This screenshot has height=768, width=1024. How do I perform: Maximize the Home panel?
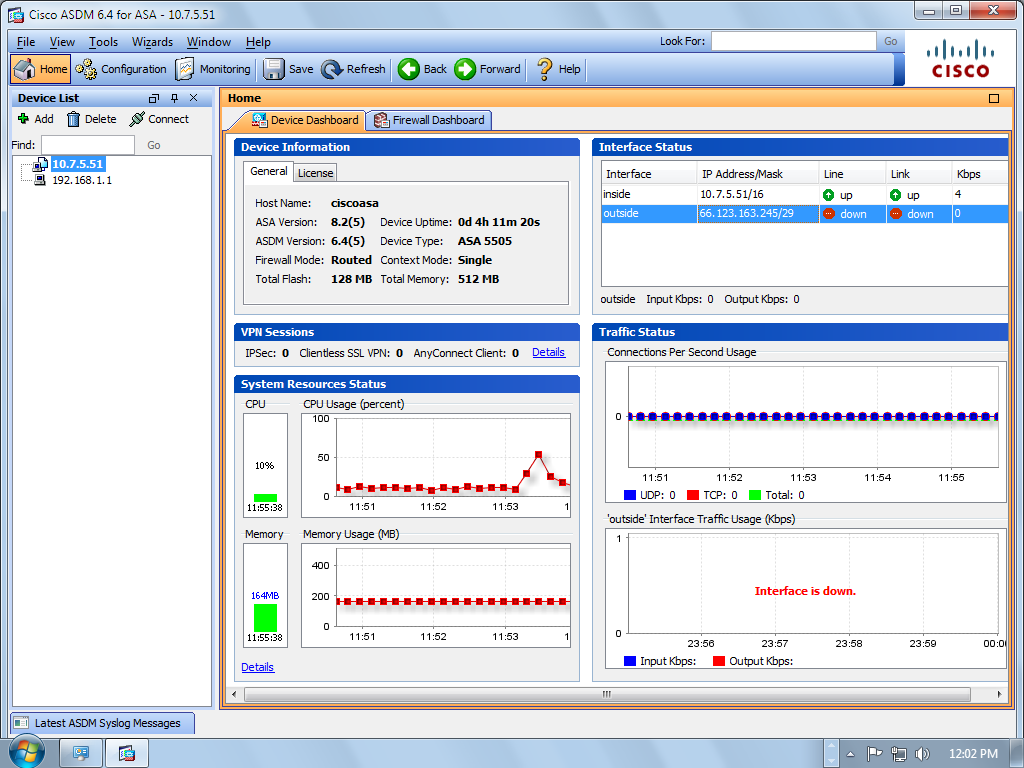tap(994, 99)
